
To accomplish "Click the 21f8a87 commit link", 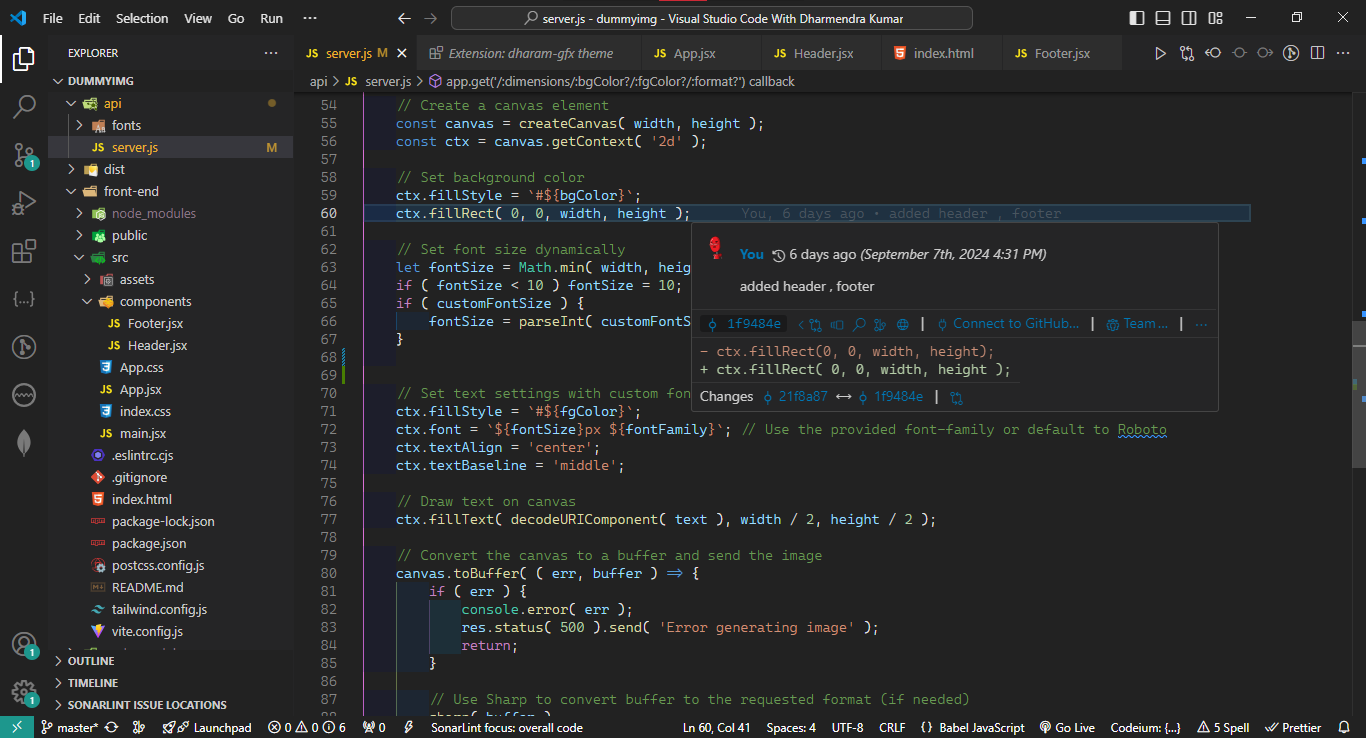I will click(795, 397).
